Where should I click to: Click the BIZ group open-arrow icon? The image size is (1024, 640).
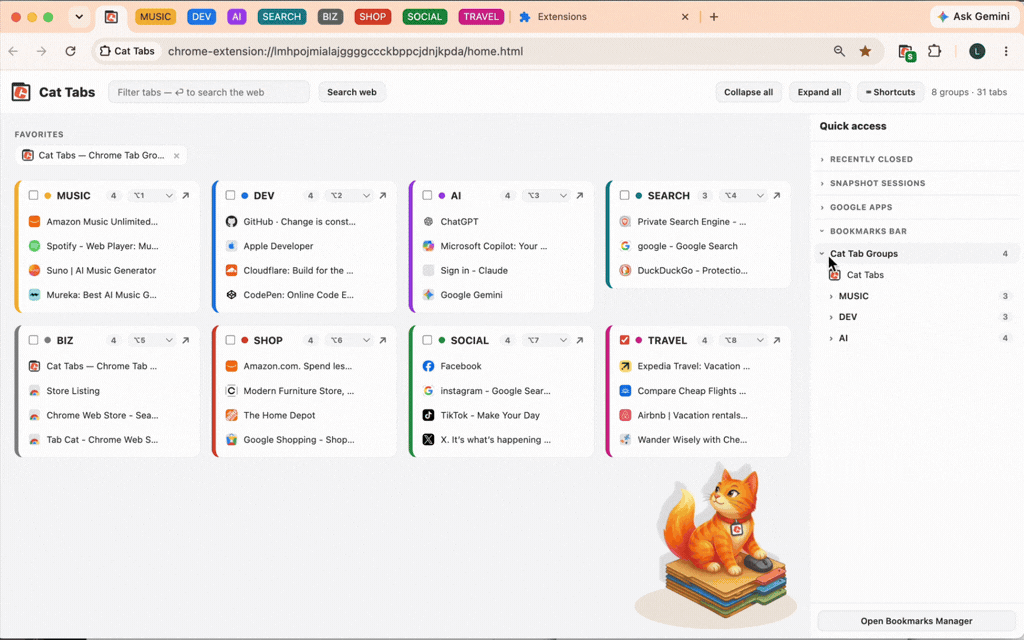[185, 340]
